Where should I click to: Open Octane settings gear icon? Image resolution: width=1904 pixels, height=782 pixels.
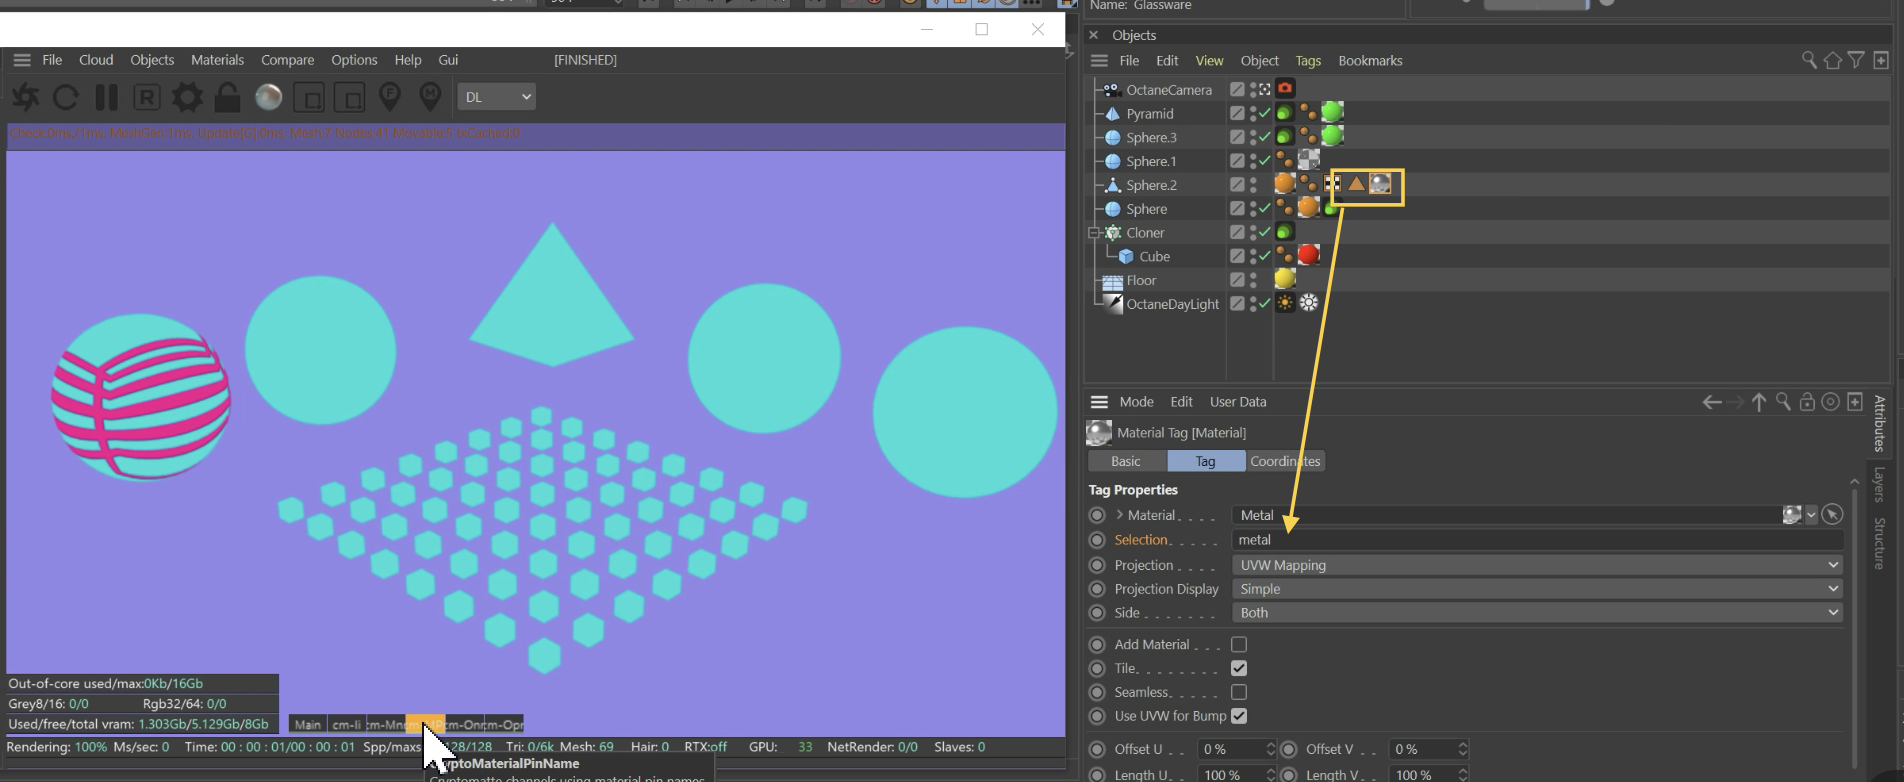point(187,97)
